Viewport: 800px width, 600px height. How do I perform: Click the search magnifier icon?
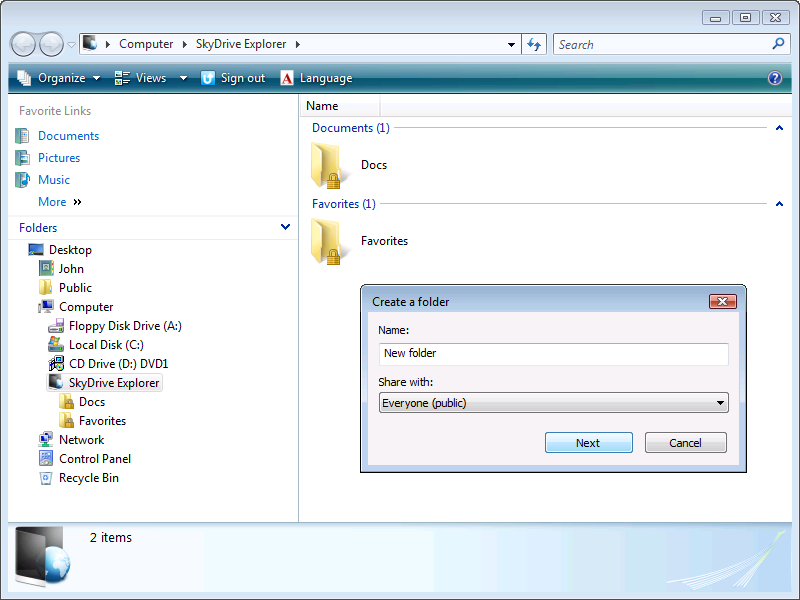point(778,44)
